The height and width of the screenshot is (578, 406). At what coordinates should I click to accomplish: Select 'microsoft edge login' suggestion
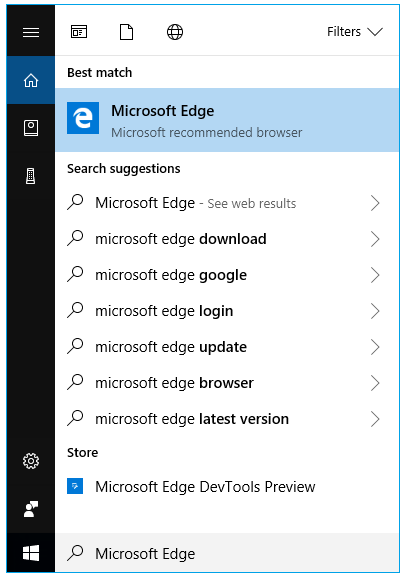[x=227, y=311]
